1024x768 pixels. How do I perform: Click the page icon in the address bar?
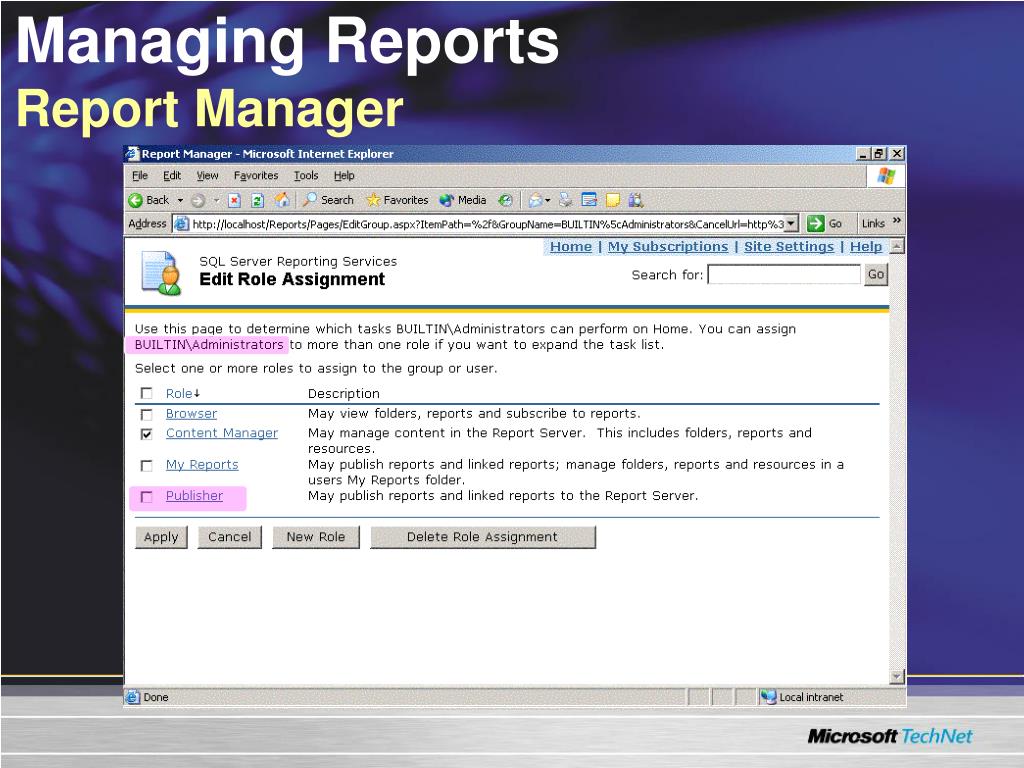(182, 224)
